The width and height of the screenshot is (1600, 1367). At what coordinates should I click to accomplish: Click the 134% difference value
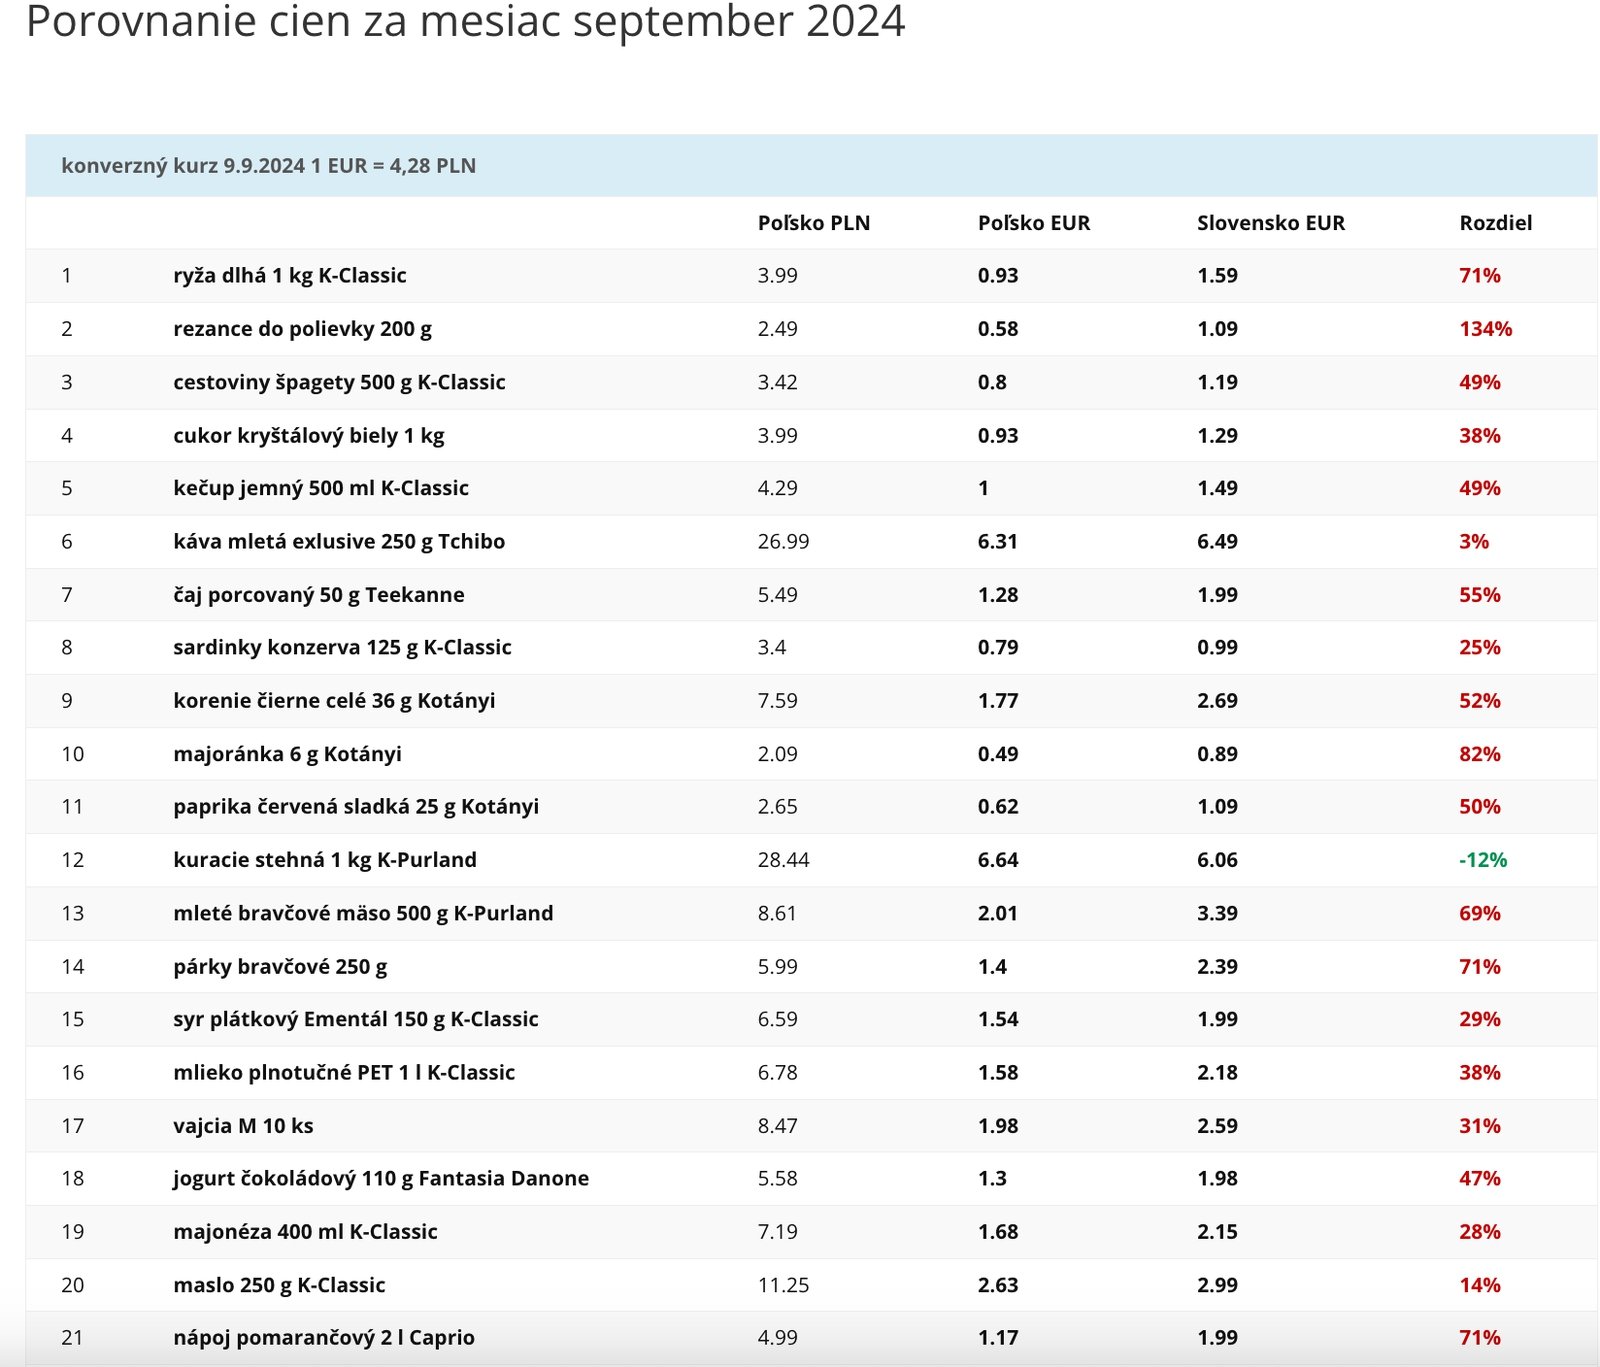[1486, 329]
